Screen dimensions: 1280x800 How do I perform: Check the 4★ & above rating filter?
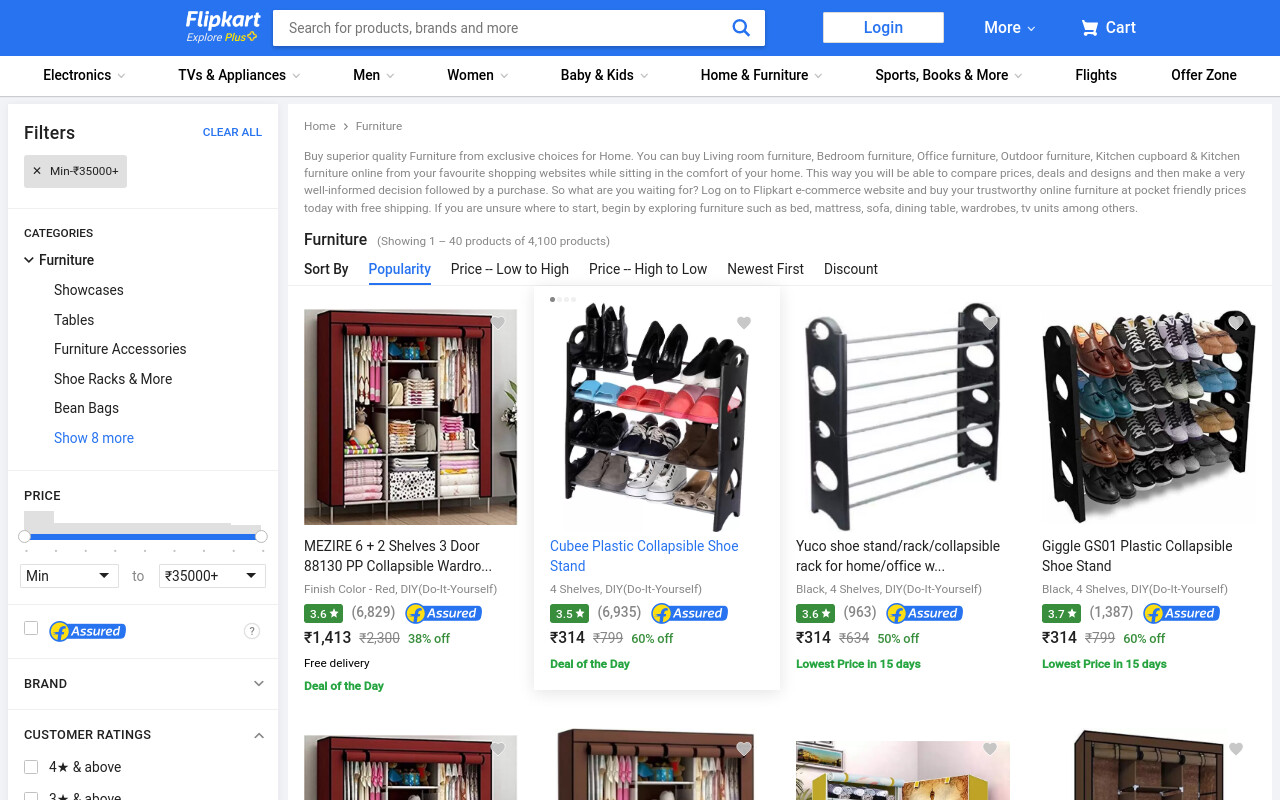(31, 767)
